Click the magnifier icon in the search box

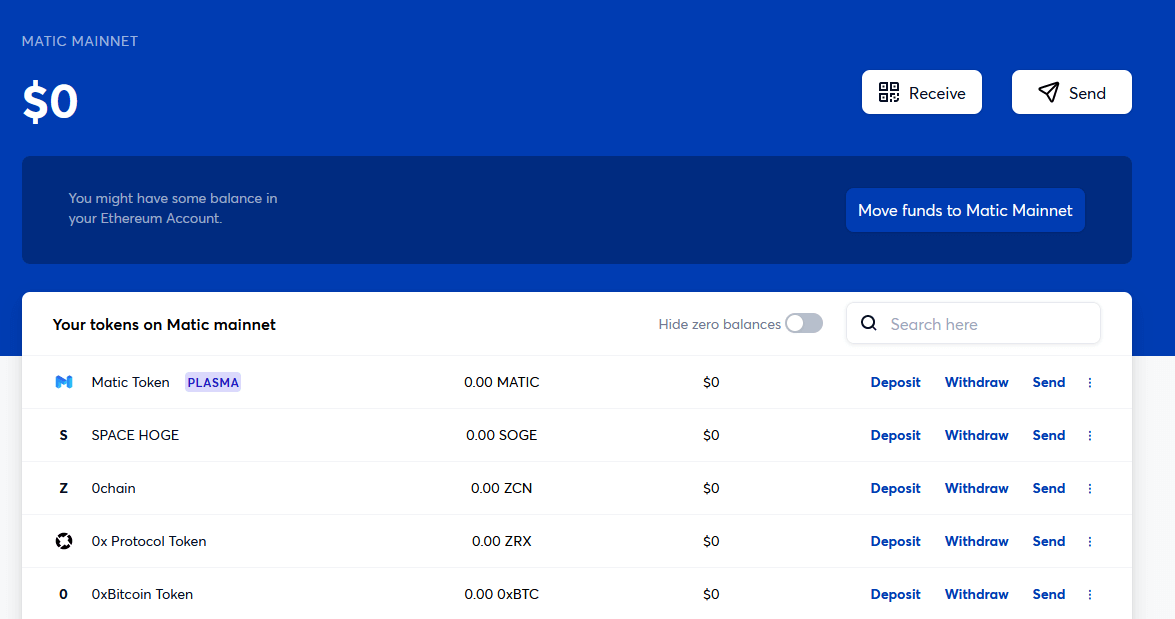868,323
